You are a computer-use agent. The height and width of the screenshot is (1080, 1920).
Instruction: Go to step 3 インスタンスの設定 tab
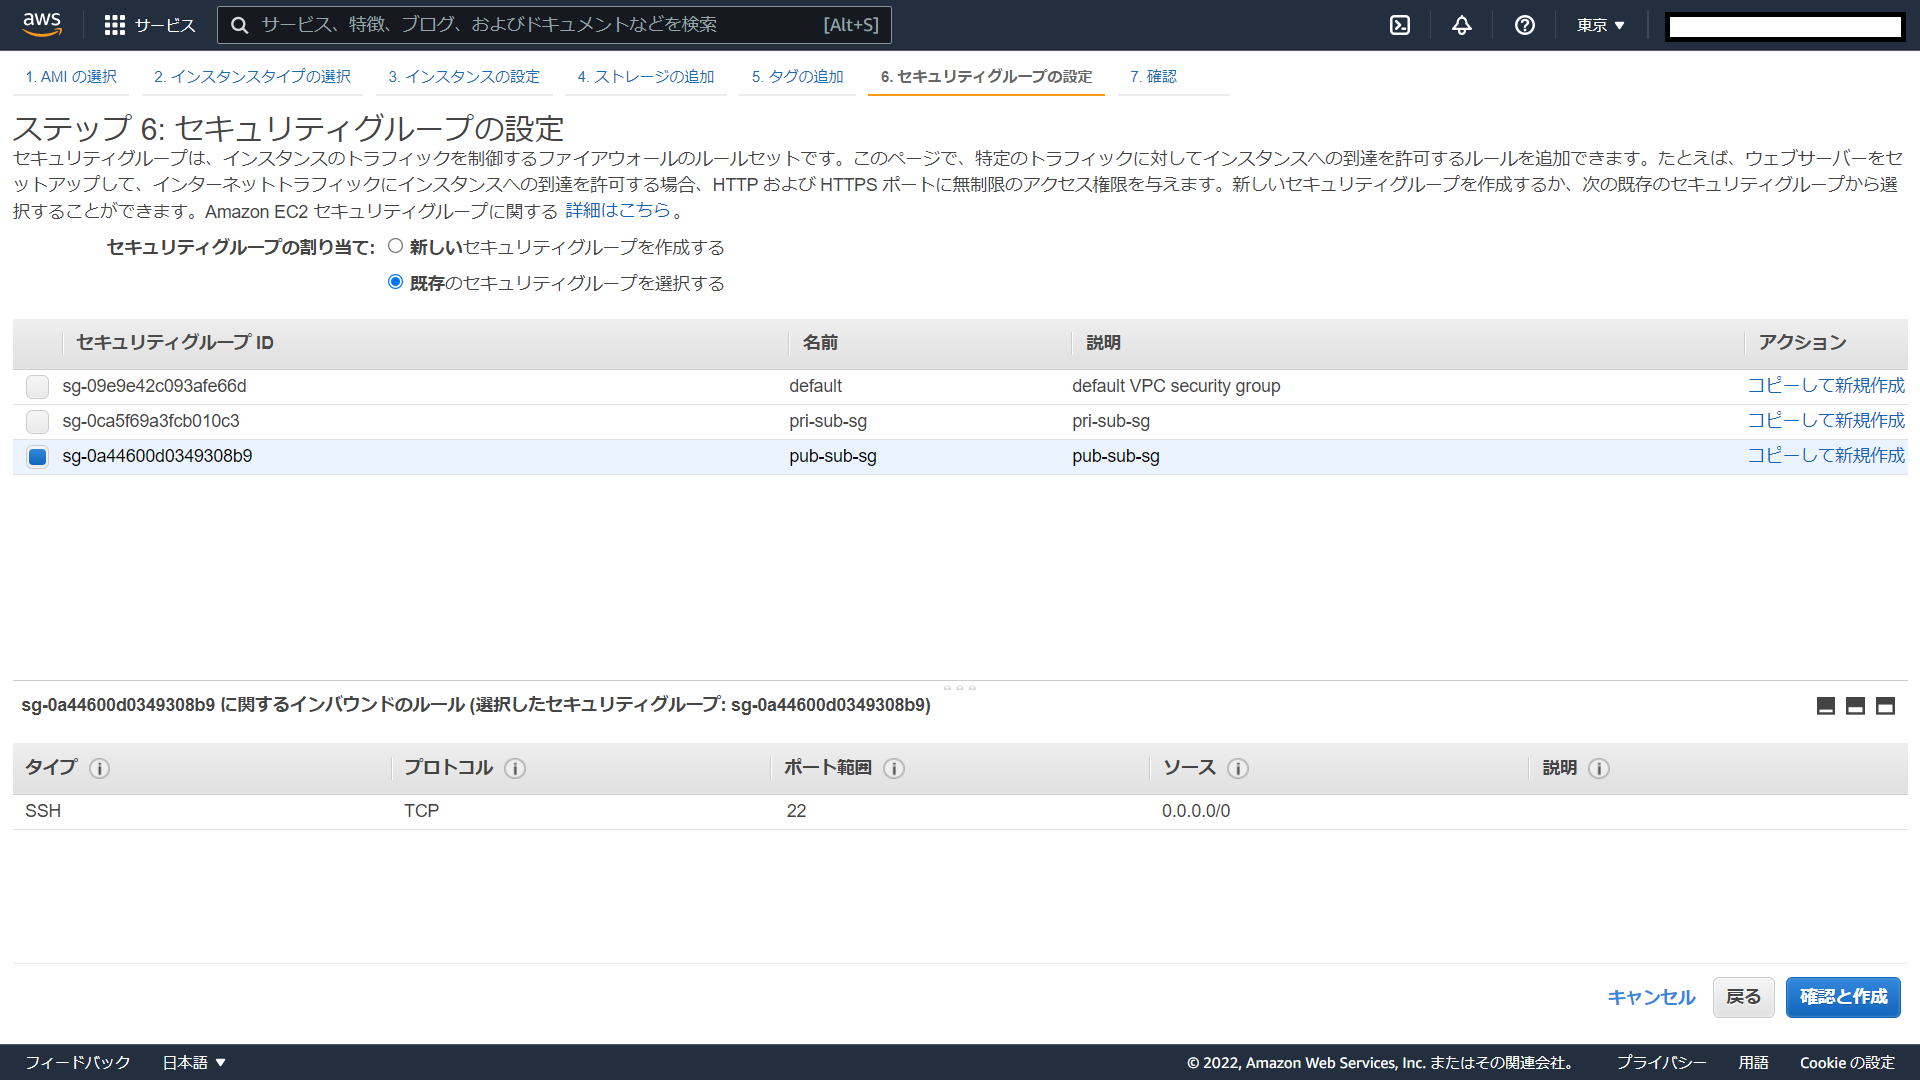coord(464,77)
